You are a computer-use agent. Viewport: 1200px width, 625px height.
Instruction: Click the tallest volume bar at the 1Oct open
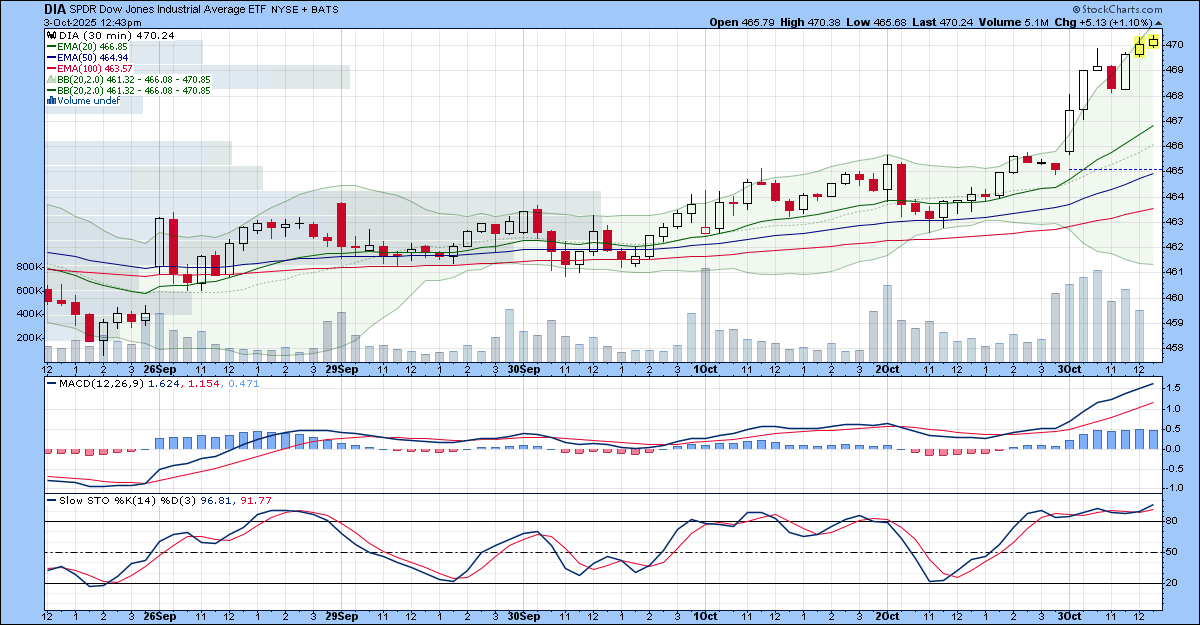pyautogui.click(x=705, y=314)
